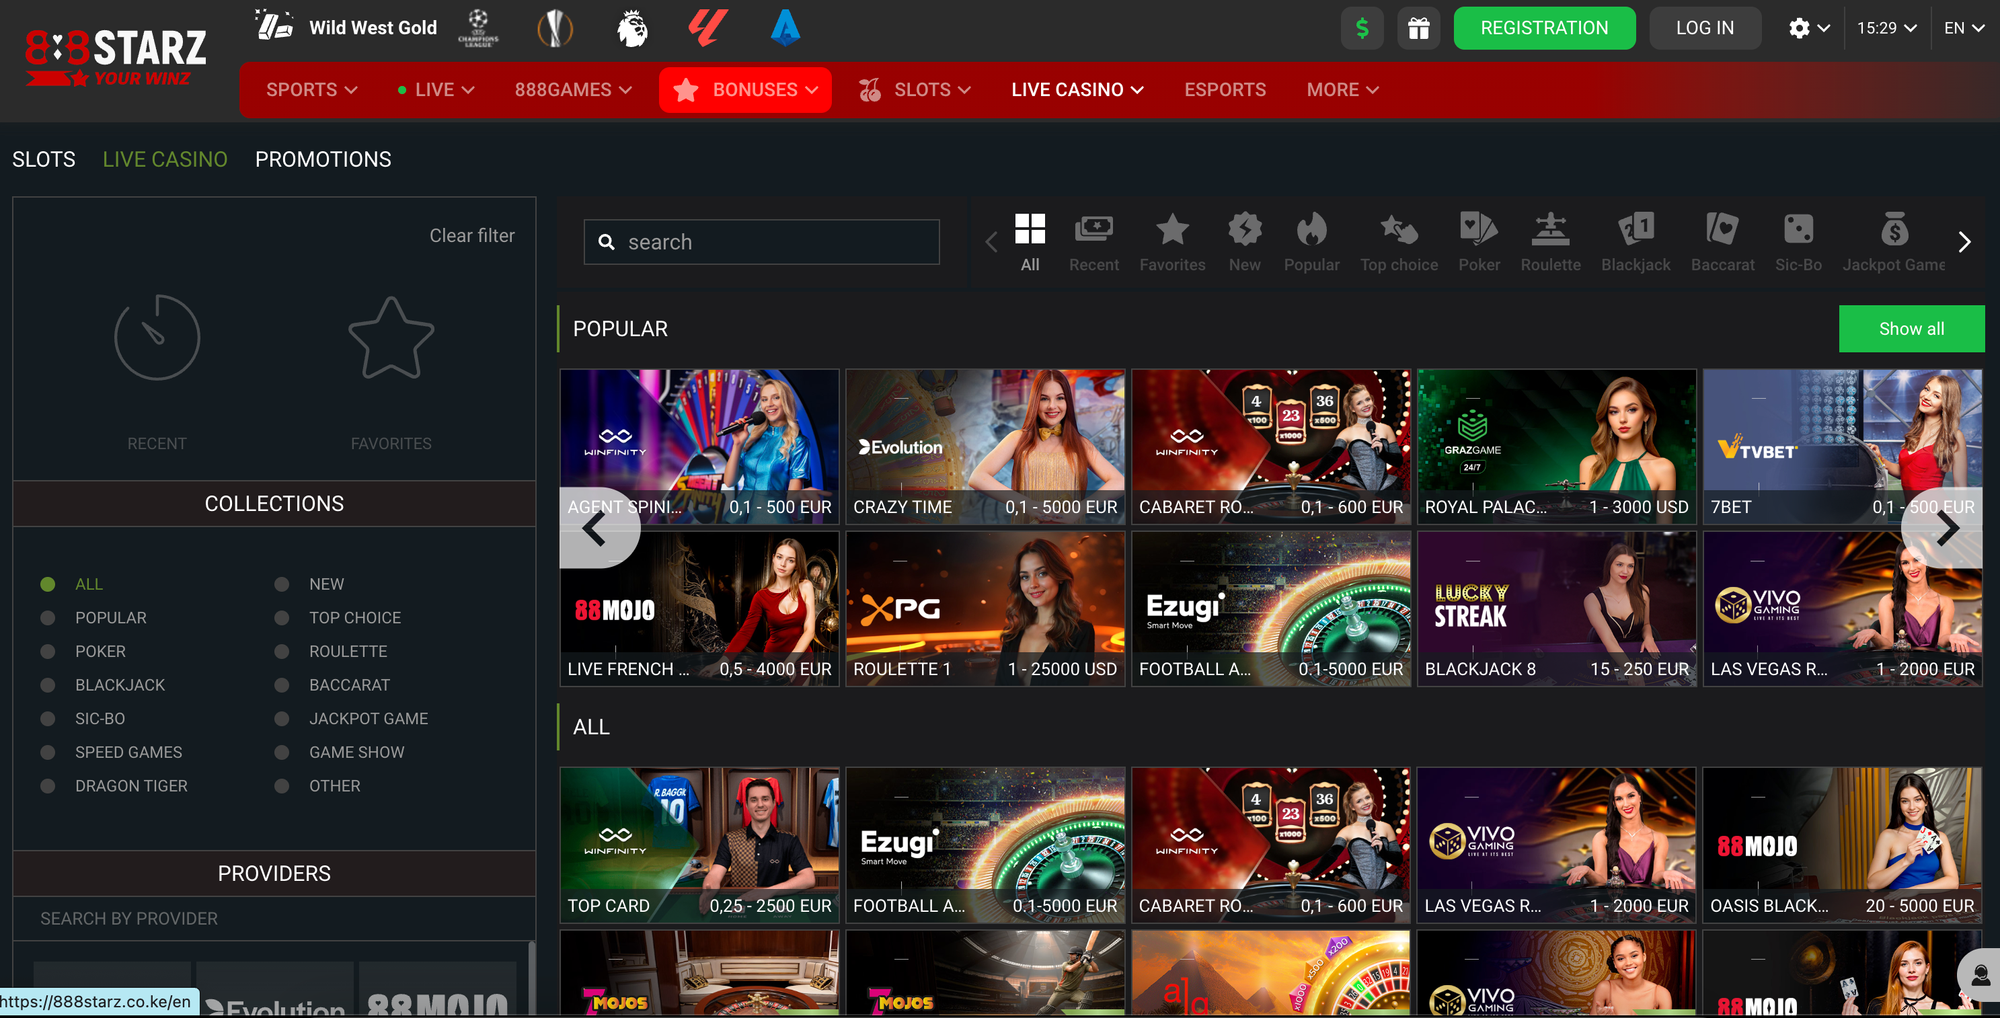Switch to the PROMOTIONS sub-tab
The image size is (2000, 1018).
[x=323, y=160]
